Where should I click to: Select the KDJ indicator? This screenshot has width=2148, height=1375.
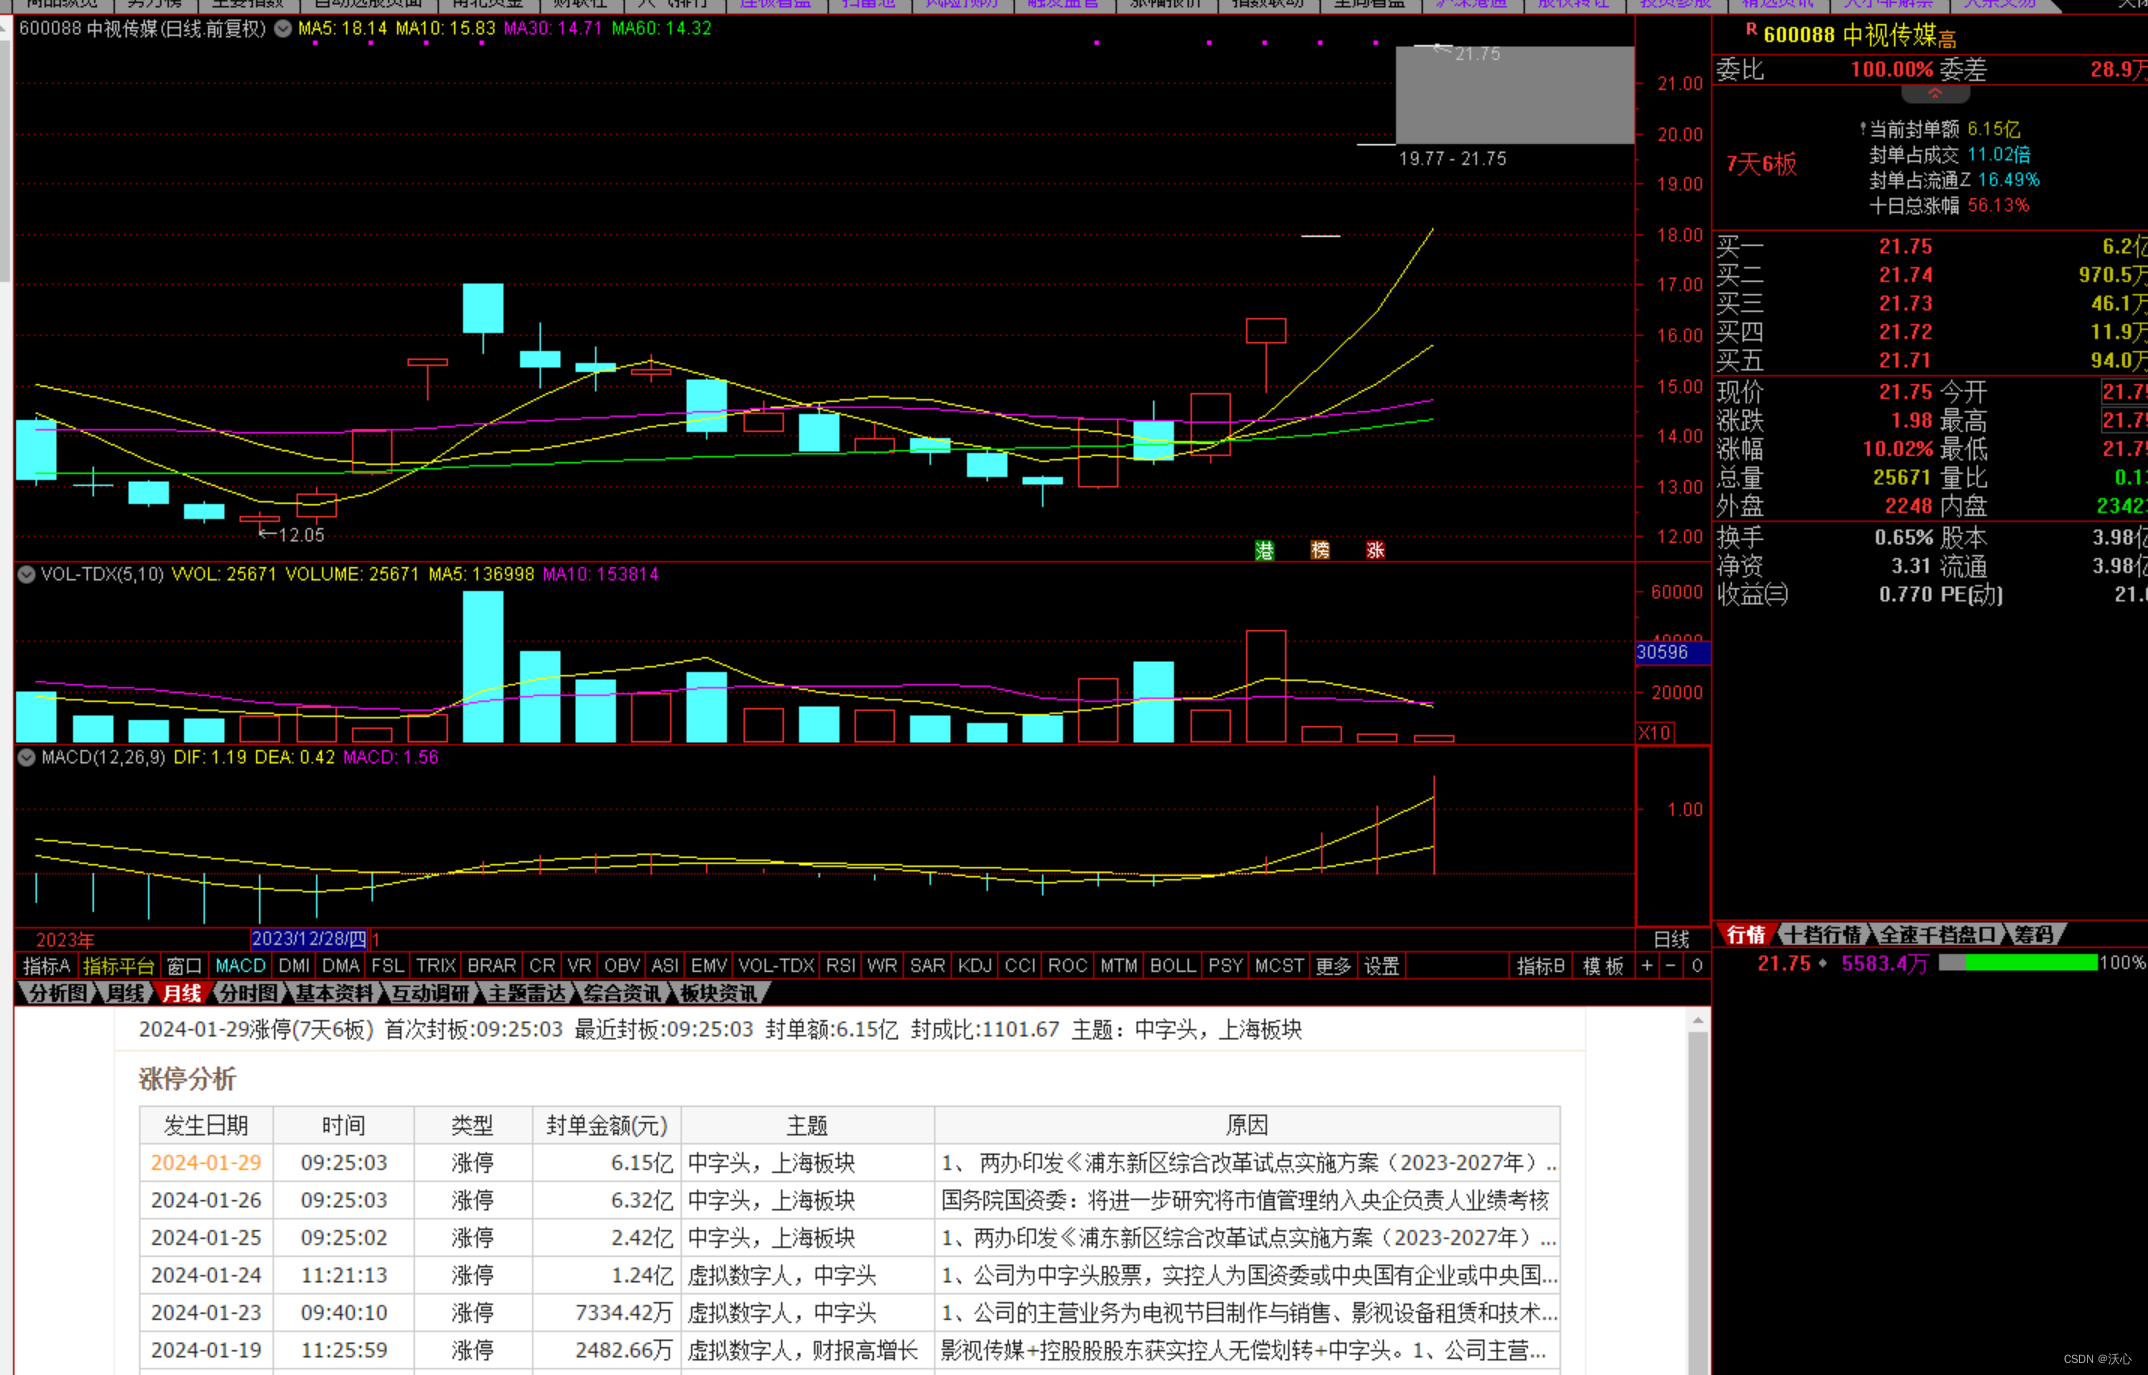coord(975,966)
